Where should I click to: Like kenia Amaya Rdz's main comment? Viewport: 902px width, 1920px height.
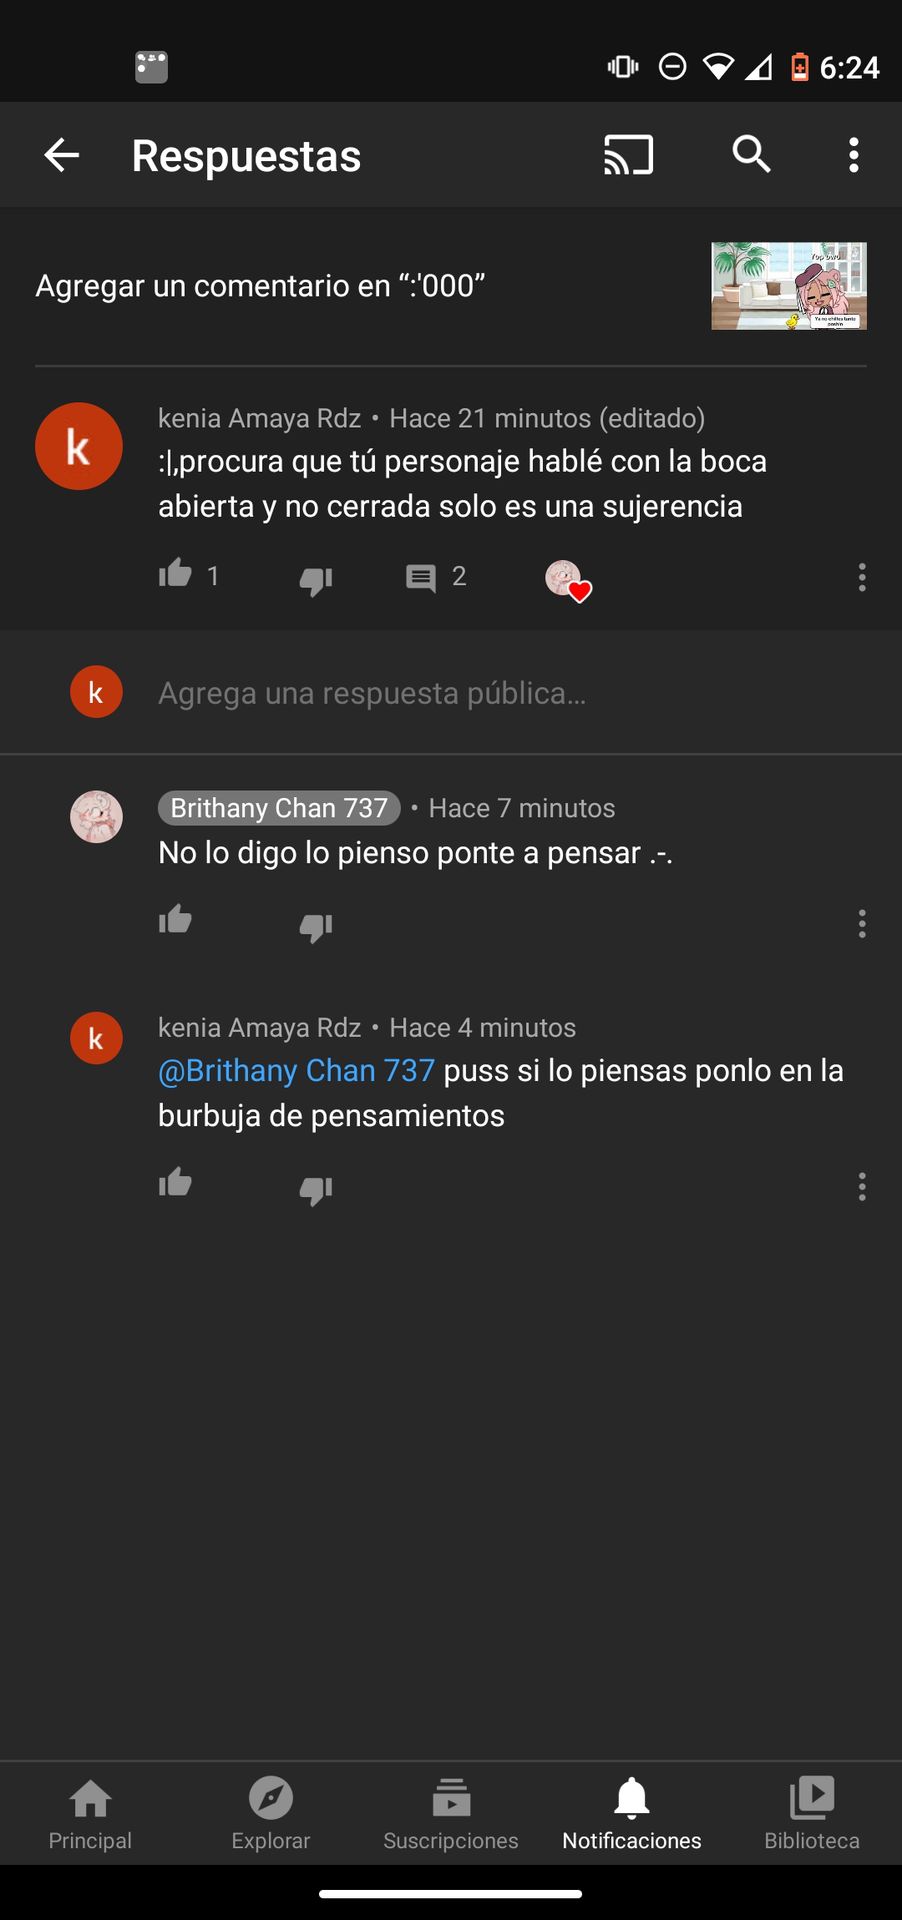coord(175,574)
